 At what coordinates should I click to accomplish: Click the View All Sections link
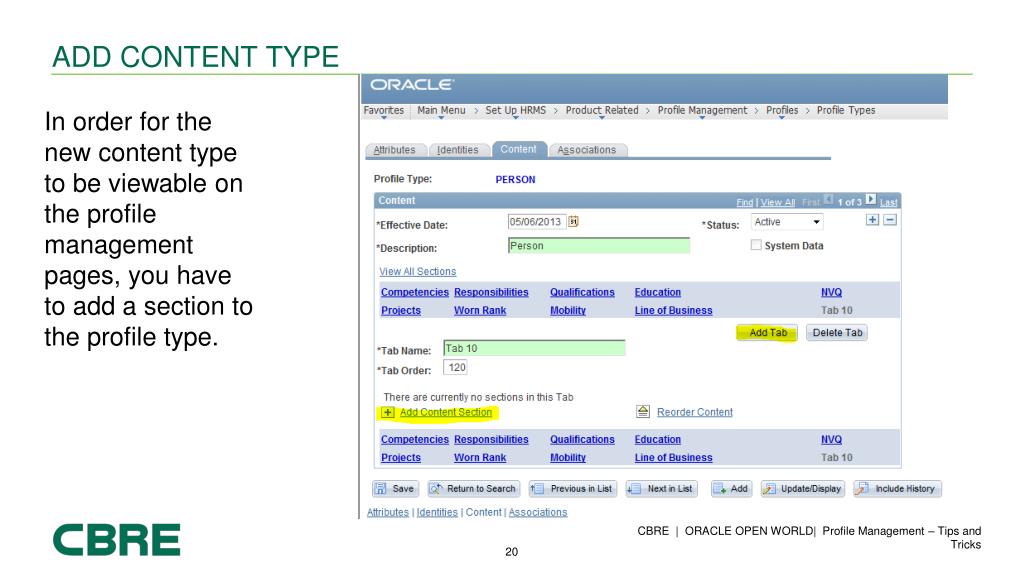click(418, 272)
